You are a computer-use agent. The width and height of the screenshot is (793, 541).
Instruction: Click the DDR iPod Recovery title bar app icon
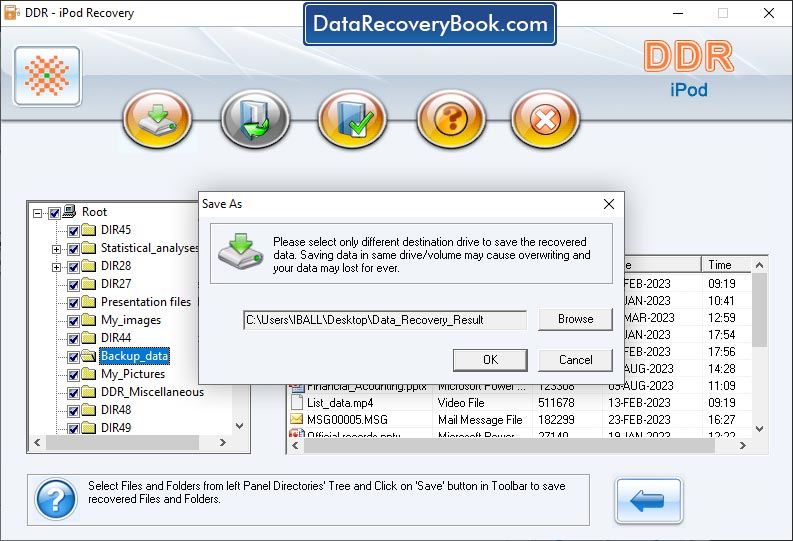click(x=12, y=13)
